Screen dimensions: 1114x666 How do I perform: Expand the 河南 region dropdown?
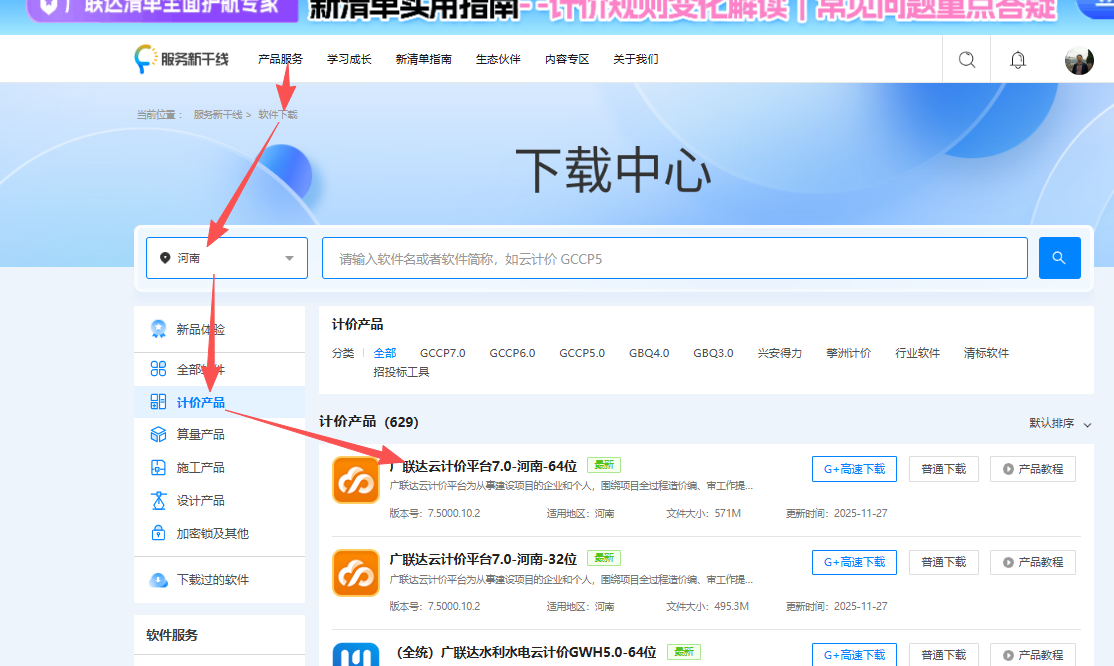pos(227,258)
